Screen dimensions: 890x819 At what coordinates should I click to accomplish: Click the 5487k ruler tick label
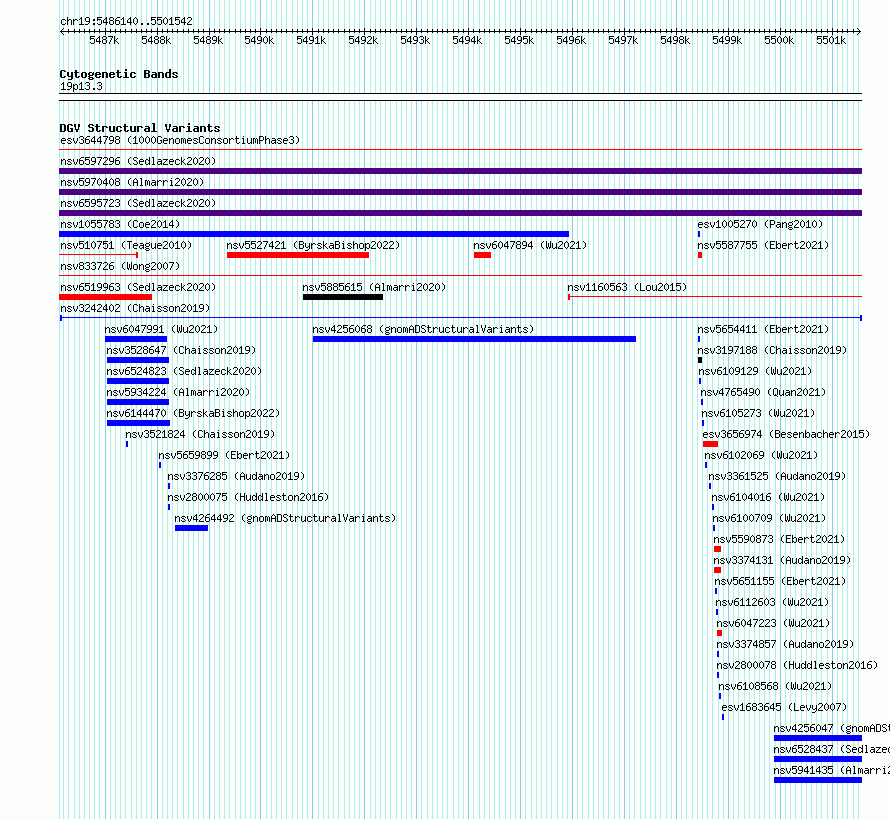point(104,40)
